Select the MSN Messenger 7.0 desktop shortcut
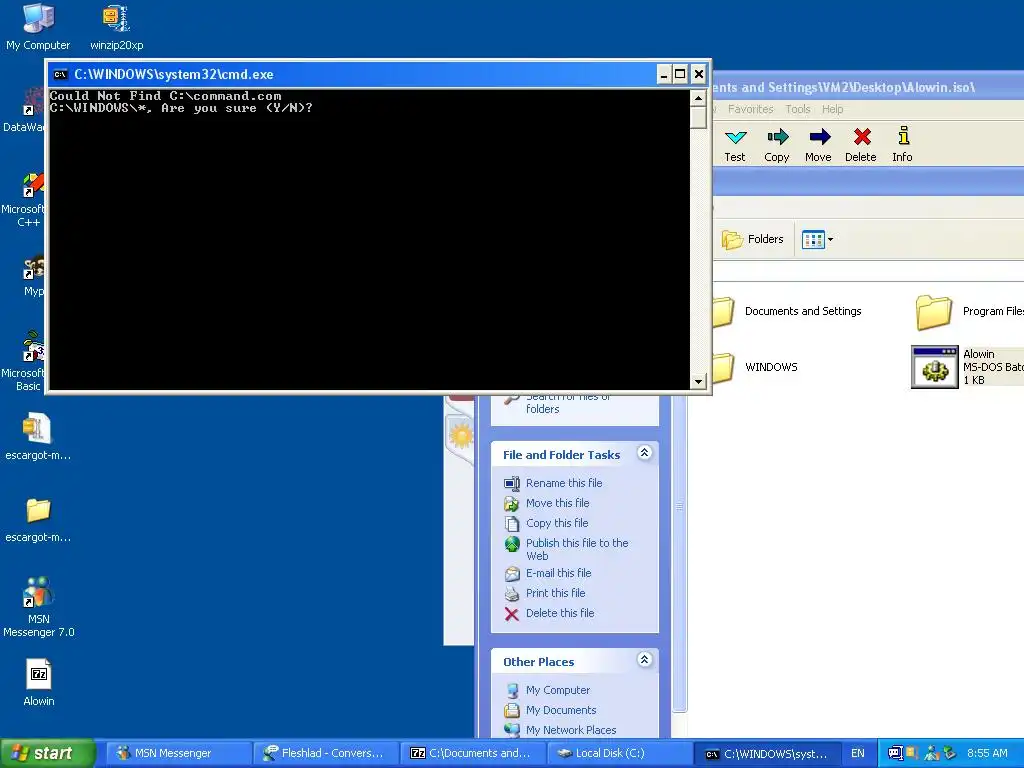The image size is (1024, 768). tap(39, 607)
